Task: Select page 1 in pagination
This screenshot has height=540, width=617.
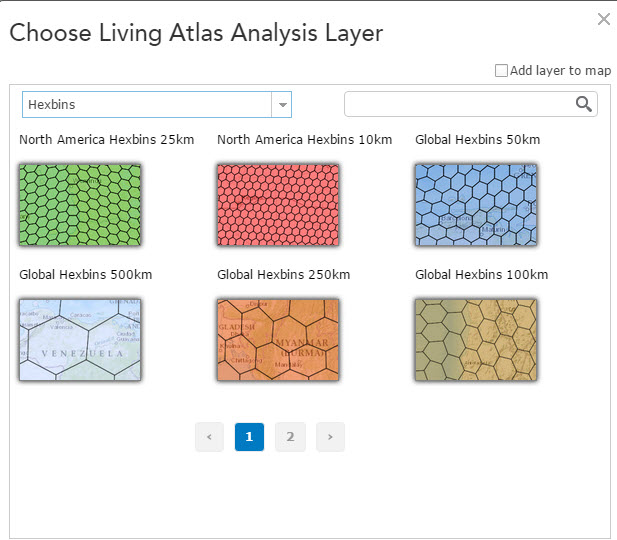Action: tap(249, 437)
